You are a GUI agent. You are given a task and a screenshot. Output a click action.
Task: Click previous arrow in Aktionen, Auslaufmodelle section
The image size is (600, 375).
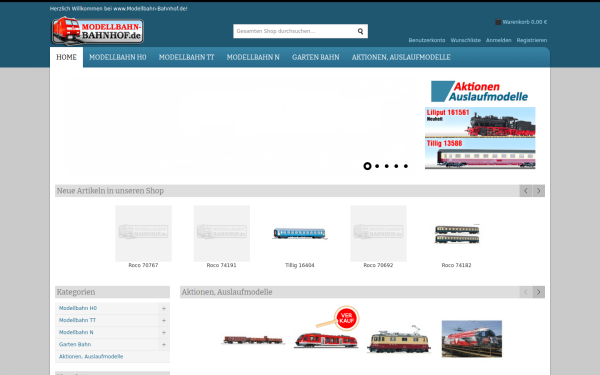pyautogui.click(x=525, y=292)
